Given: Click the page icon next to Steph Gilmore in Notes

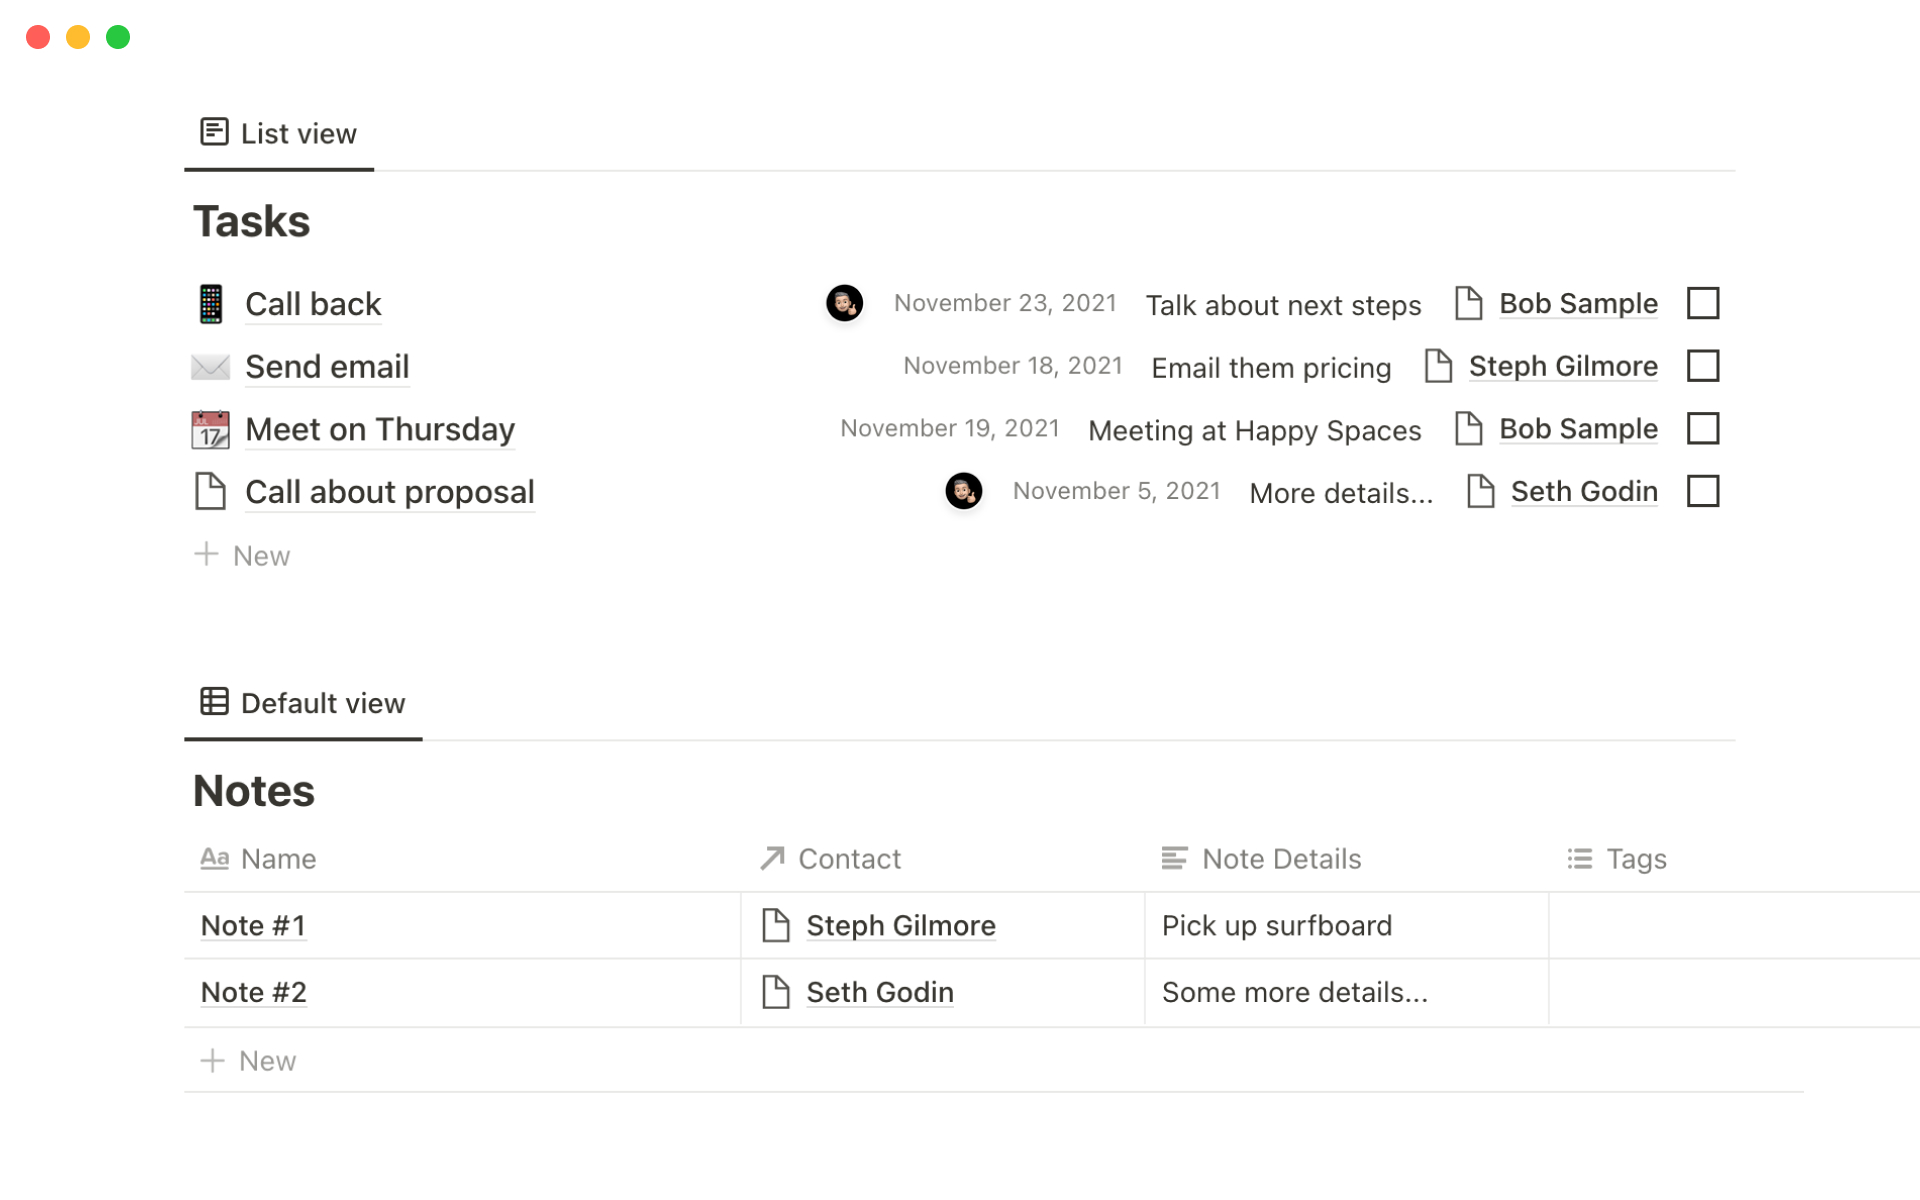Looking at the screenshot, I should 776,926.
